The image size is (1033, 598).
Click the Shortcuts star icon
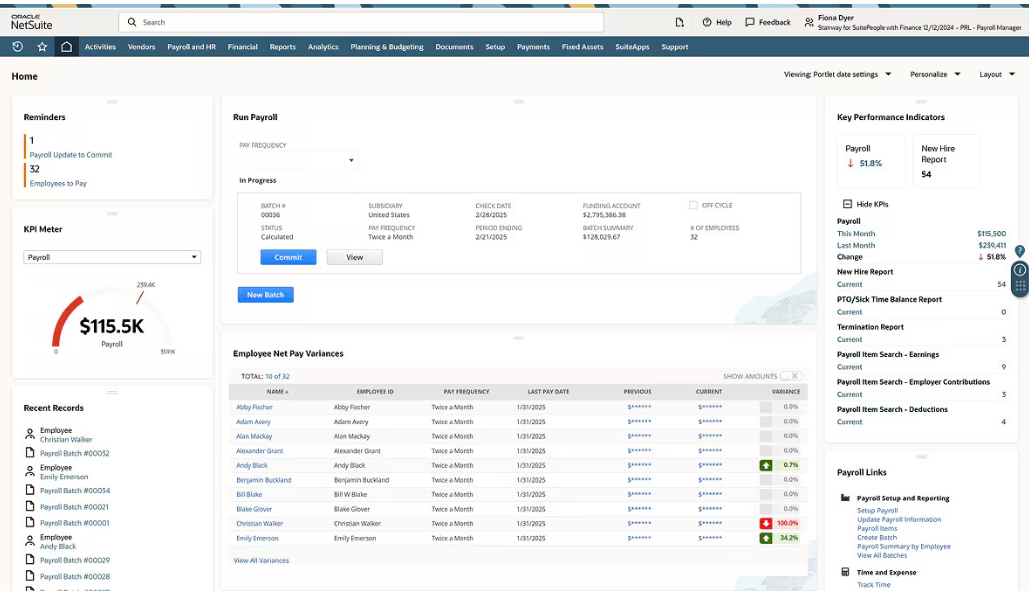(x=42, y=47)
